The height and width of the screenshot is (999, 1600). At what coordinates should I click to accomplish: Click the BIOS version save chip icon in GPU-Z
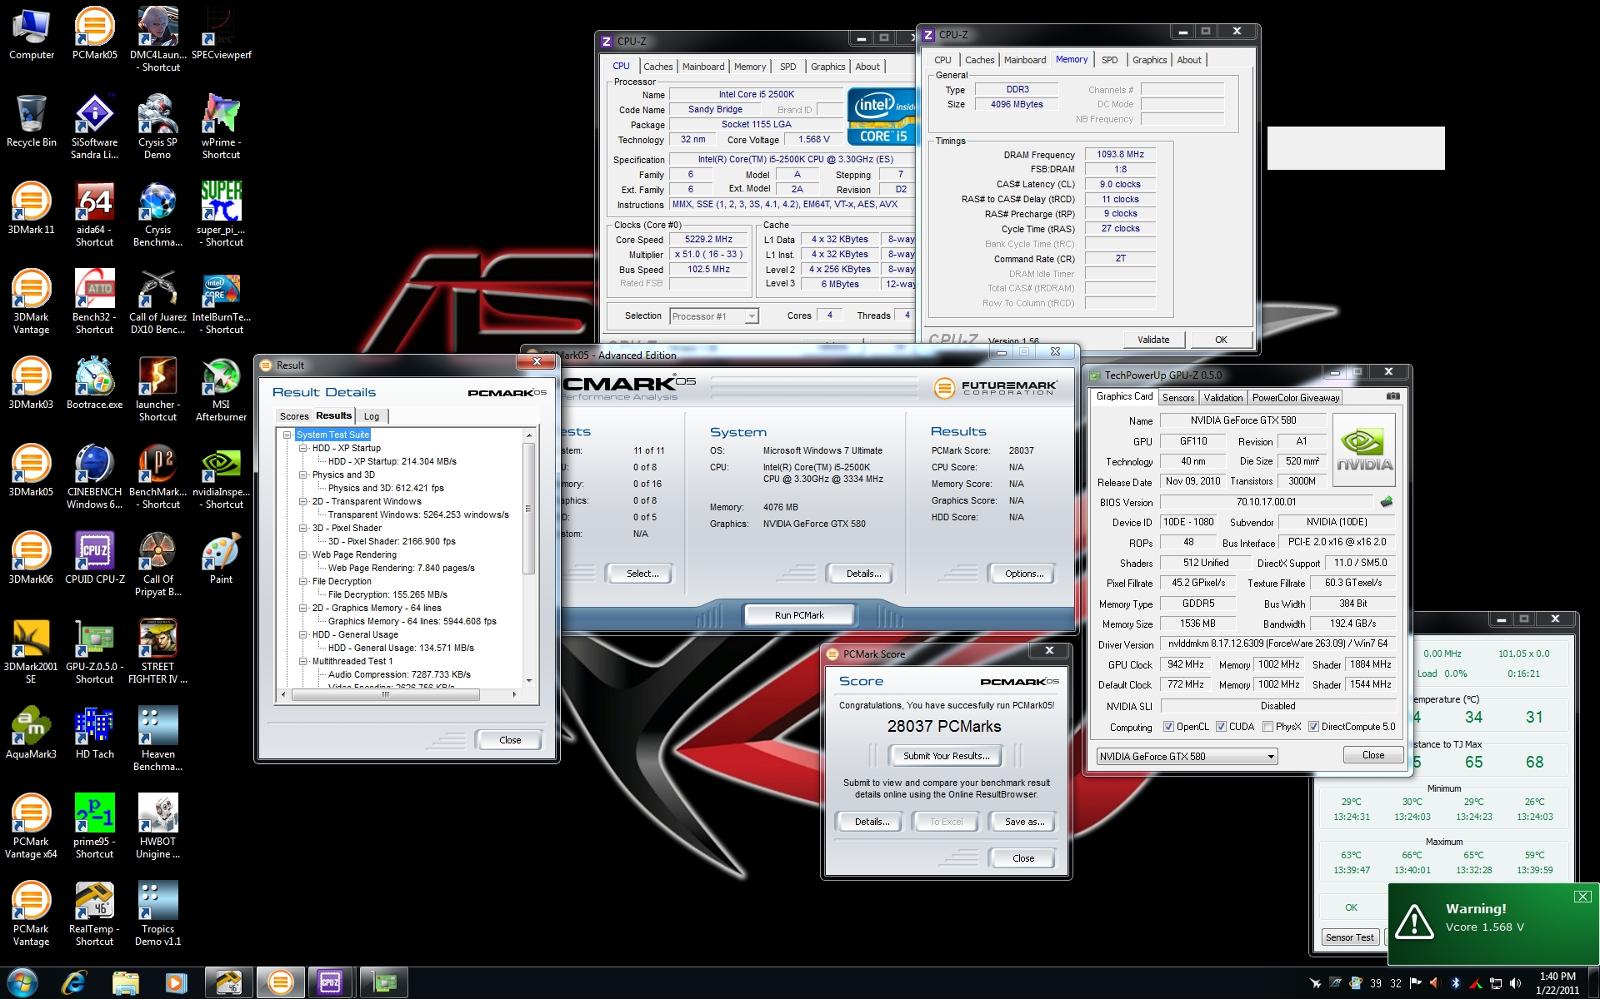[1387, 502]
